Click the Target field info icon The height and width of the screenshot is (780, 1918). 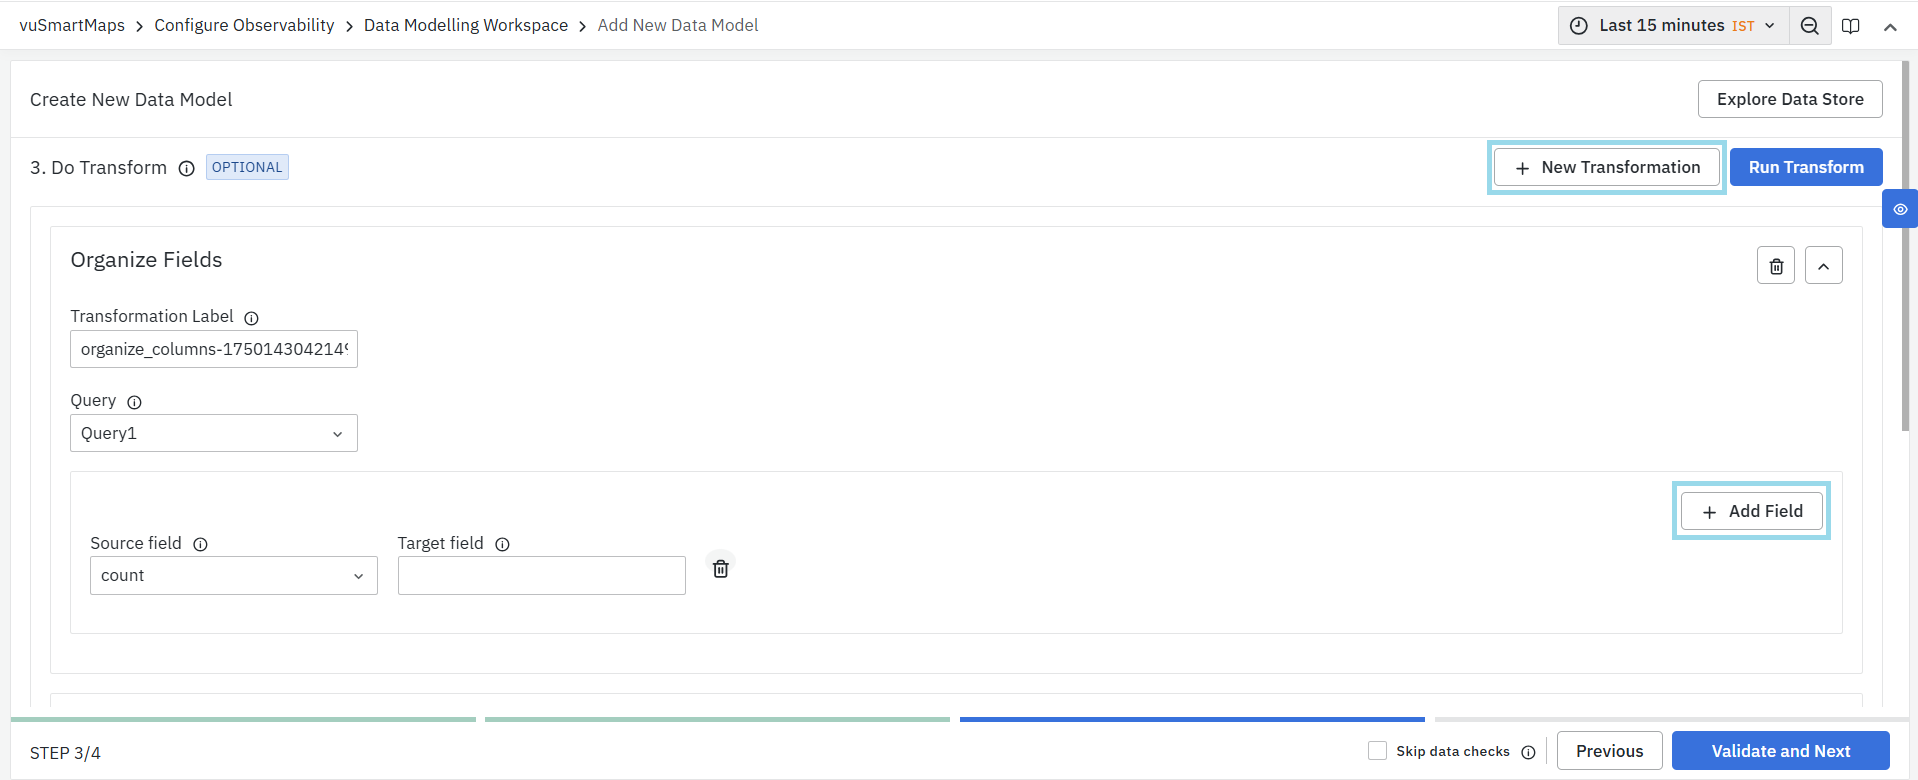(503, 544)
